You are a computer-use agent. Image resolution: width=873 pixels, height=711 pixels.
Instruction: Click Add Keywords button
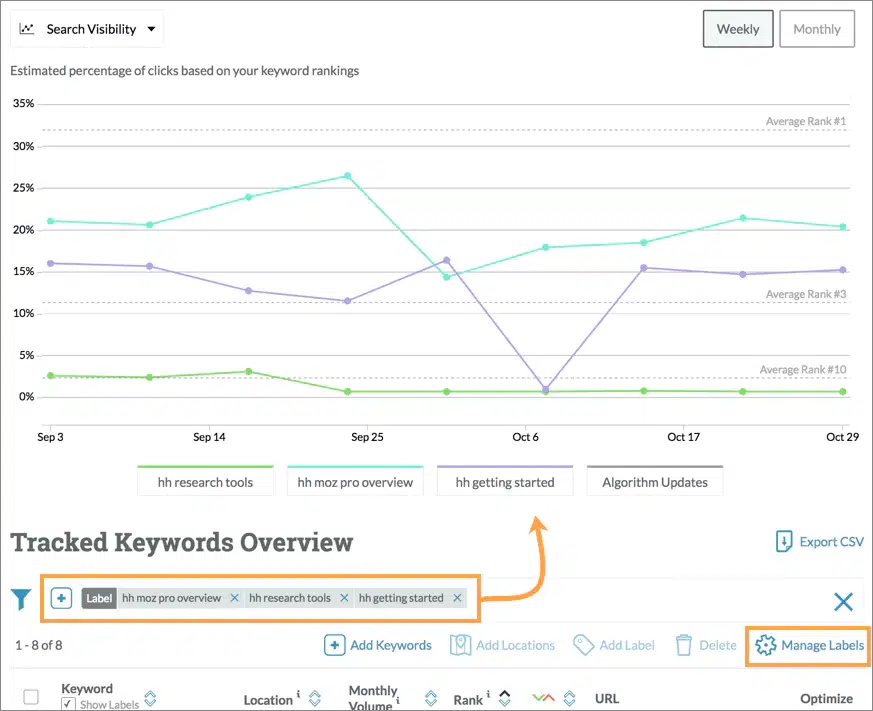click(378, 645)
